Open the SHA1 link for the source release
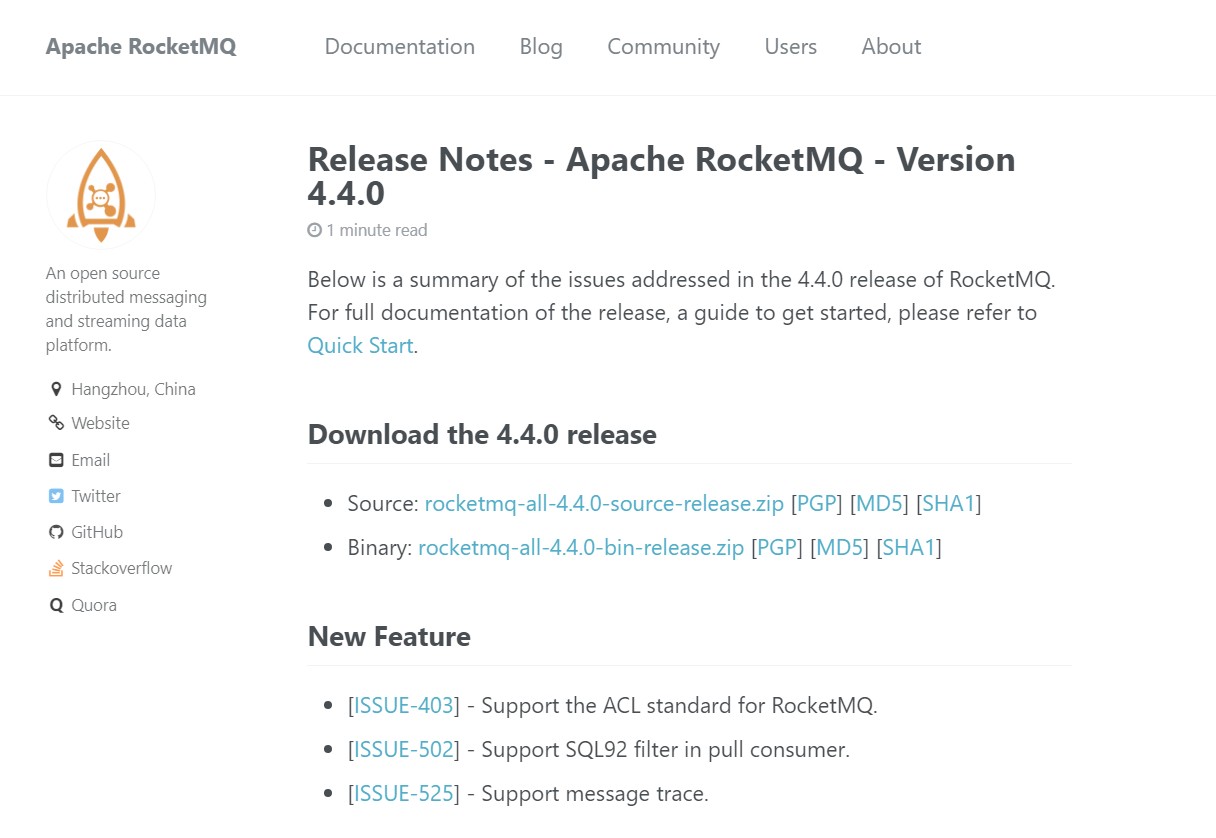Screen dimensions: 1216x838 [x=949, y=504]
